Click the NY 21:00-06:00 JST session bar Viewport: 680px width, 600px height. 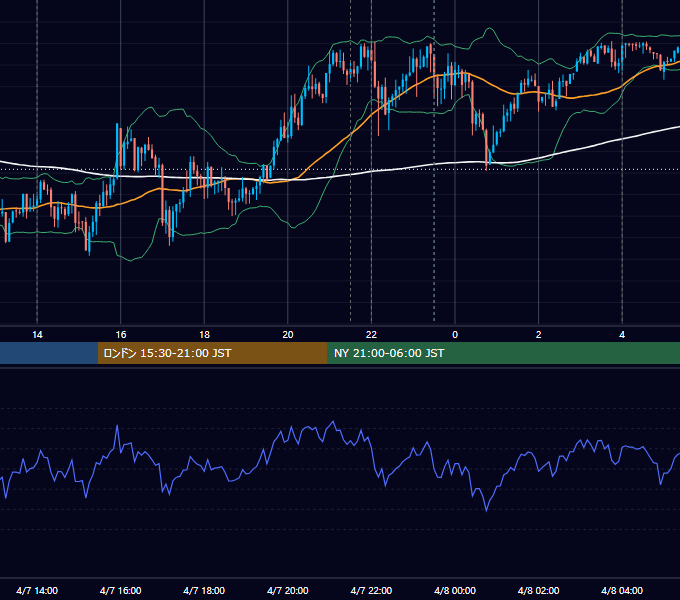(503, 353)
